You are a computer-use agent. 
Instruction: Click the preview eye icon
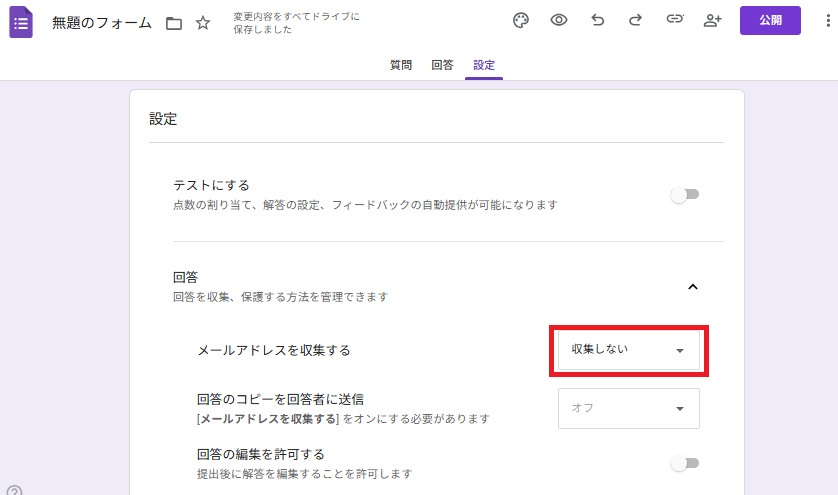tap(559, 20)
